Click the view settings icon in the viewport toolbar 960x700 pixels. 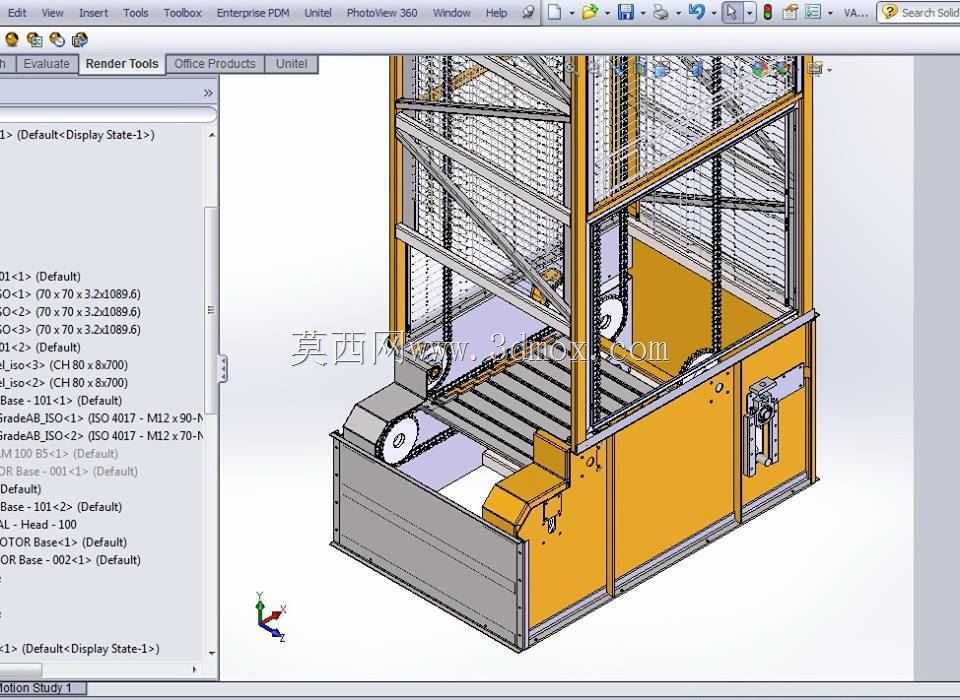coord(814,69)
